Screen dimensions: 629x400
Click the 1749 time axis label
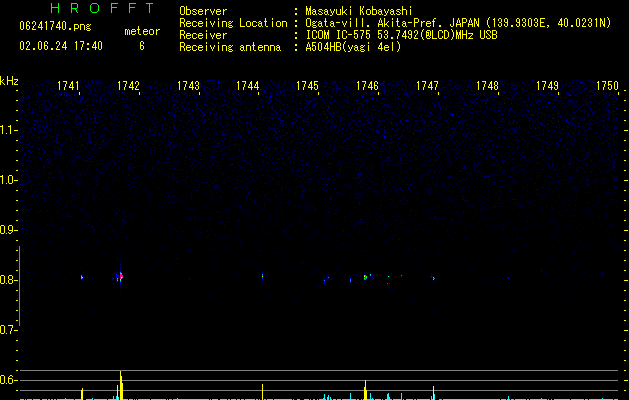click(547, 86)
